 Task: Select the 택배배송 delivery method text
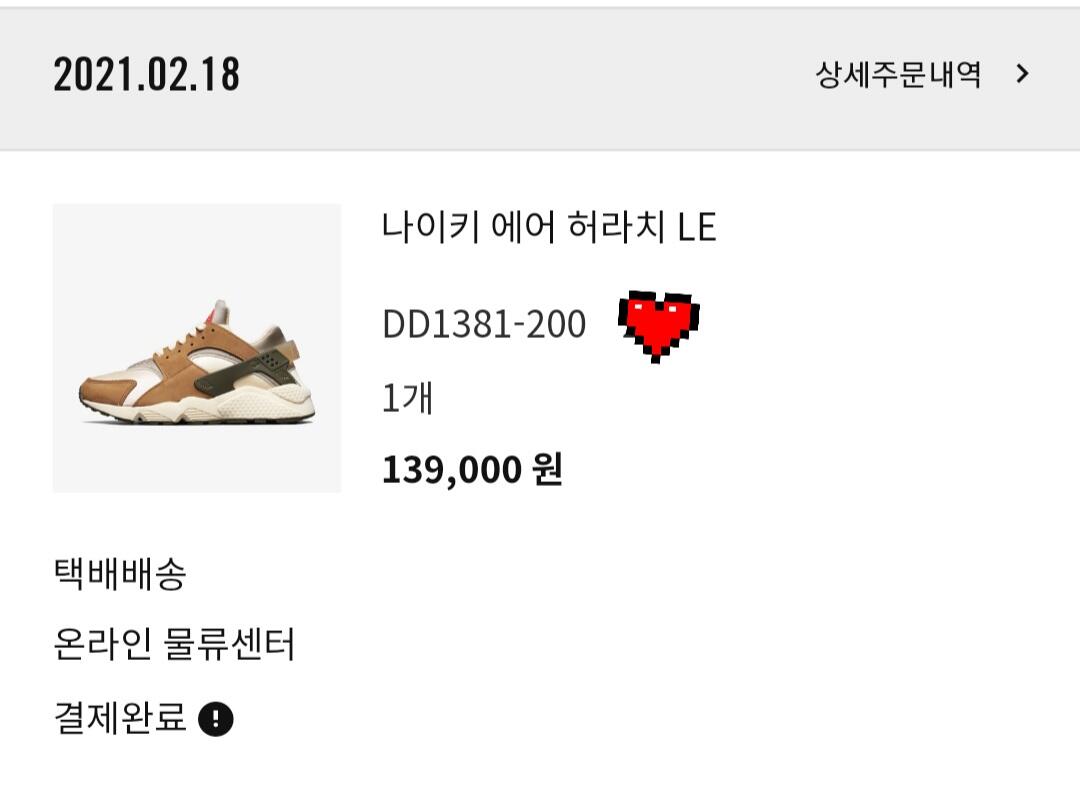[x=119, y=575]
